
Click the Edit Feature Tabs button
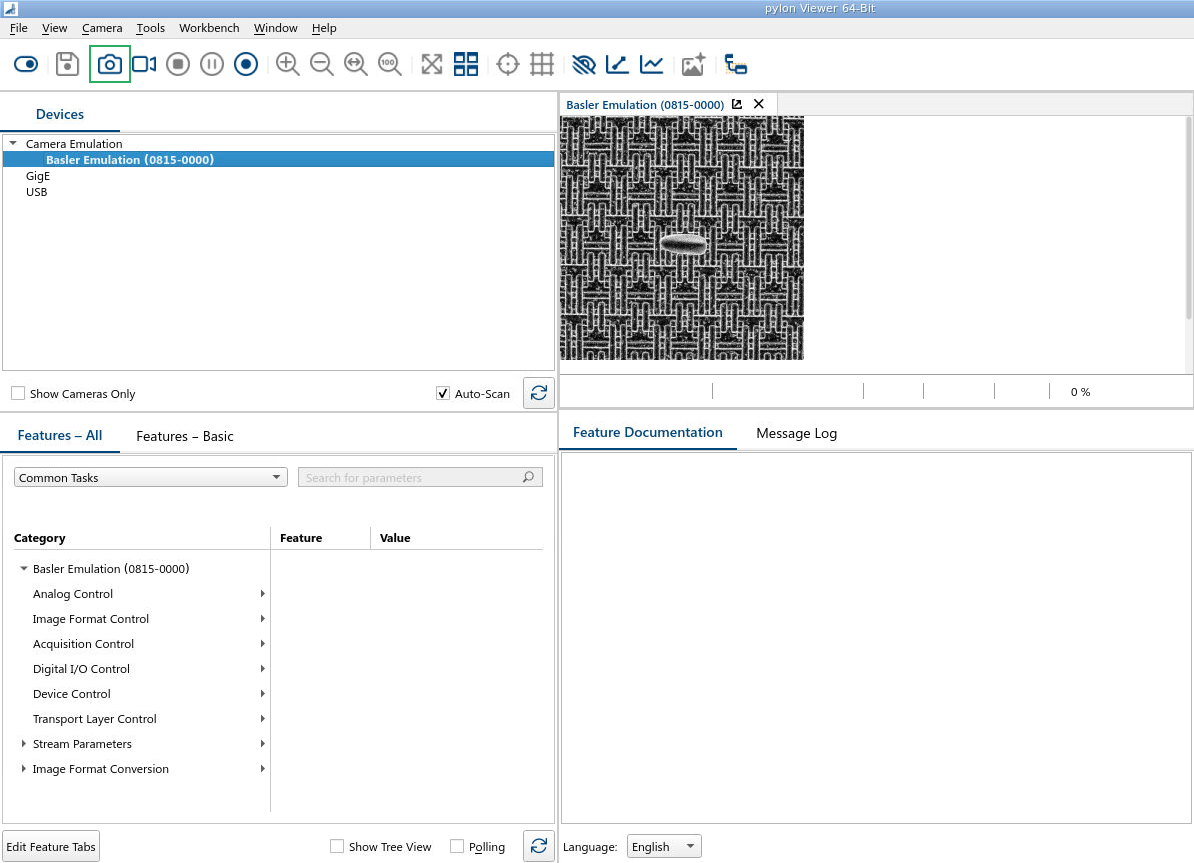[x=51, y=846]
